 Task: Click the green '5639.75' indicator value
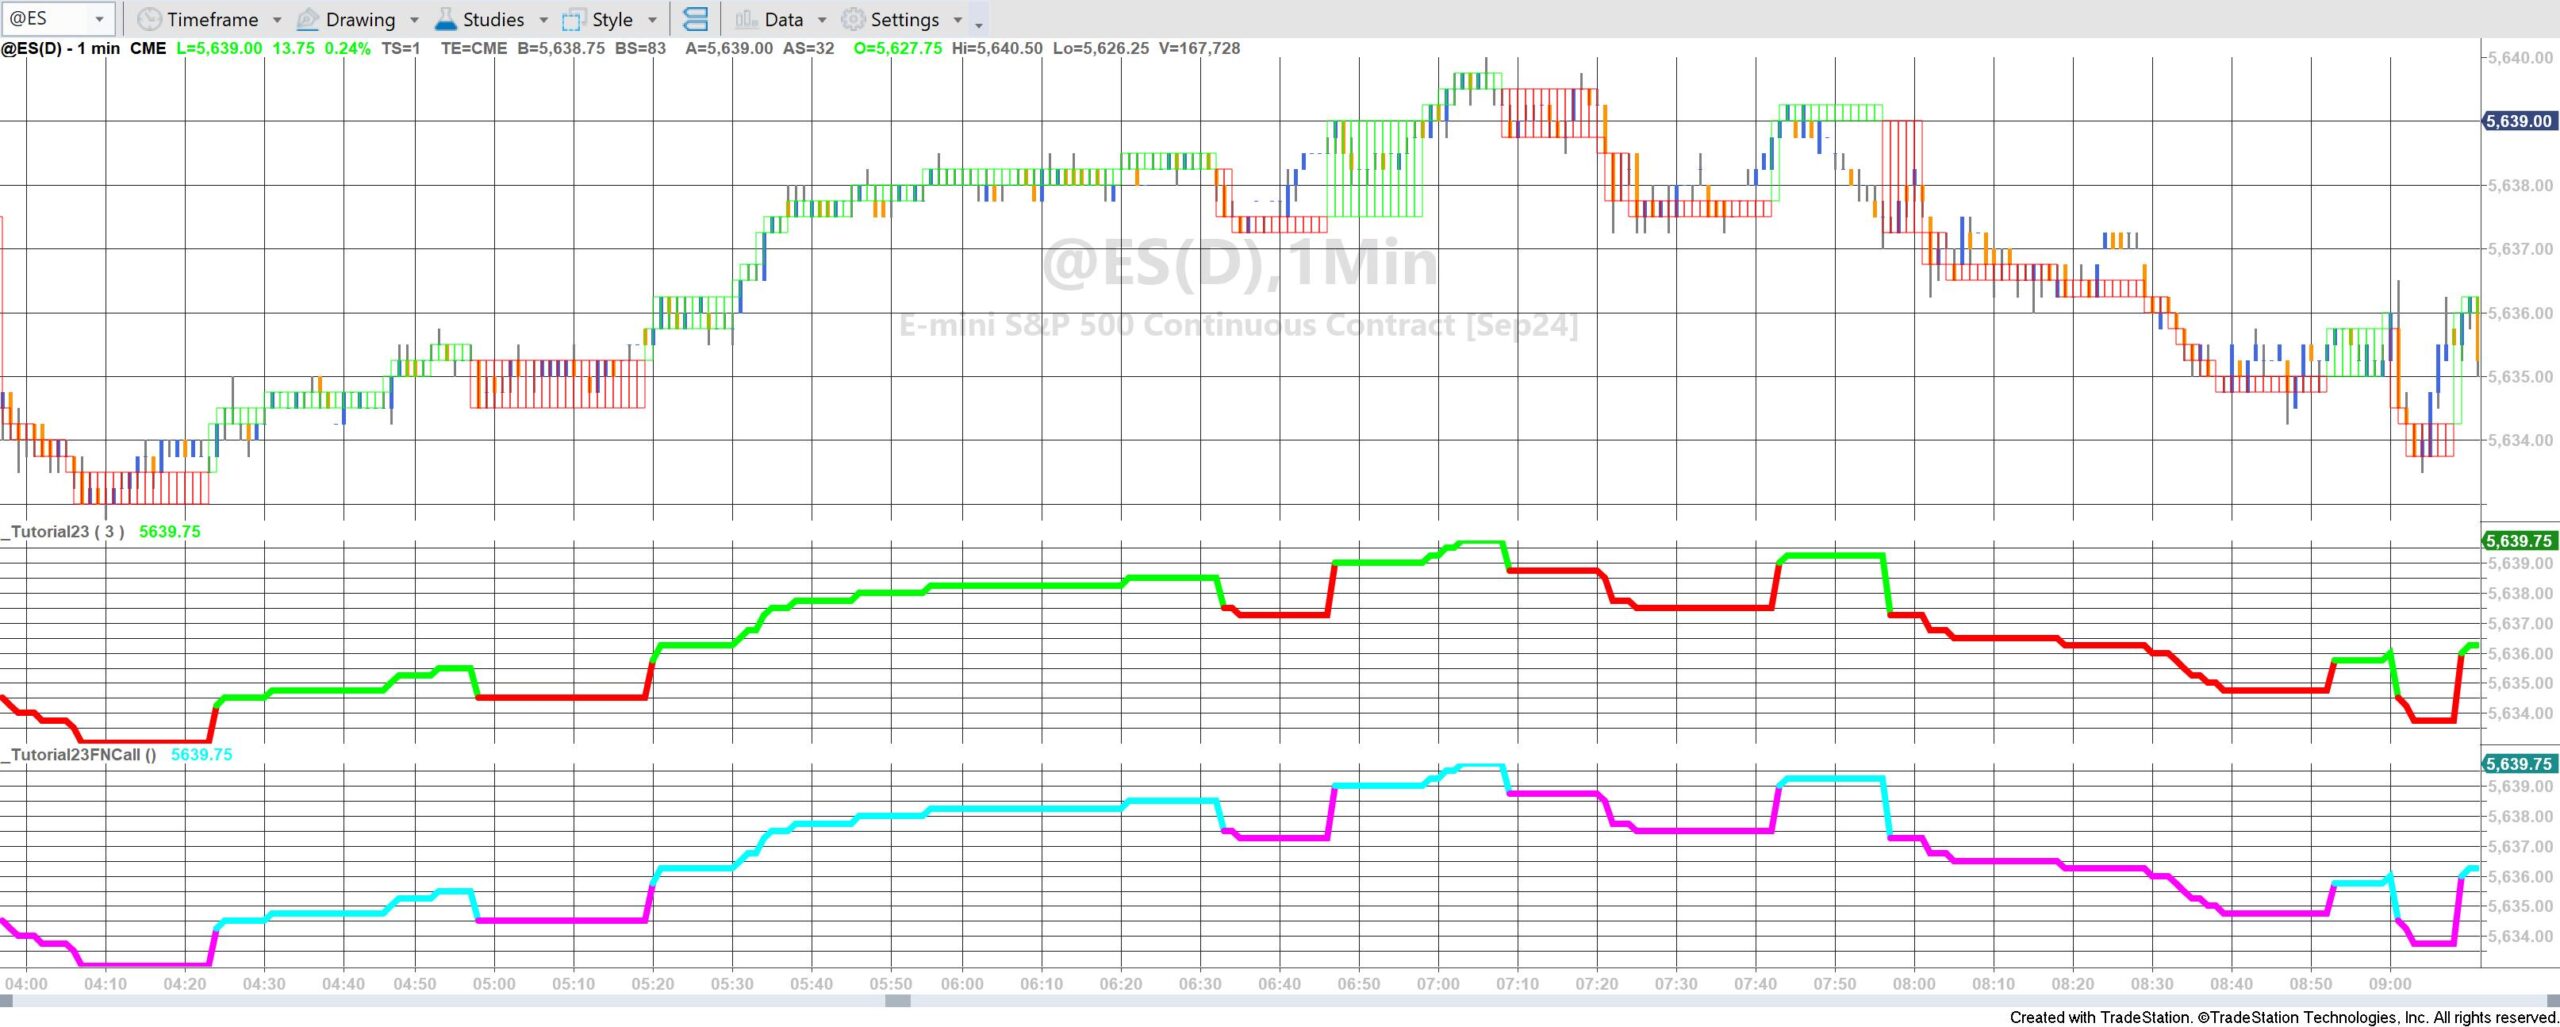point(169,532)
